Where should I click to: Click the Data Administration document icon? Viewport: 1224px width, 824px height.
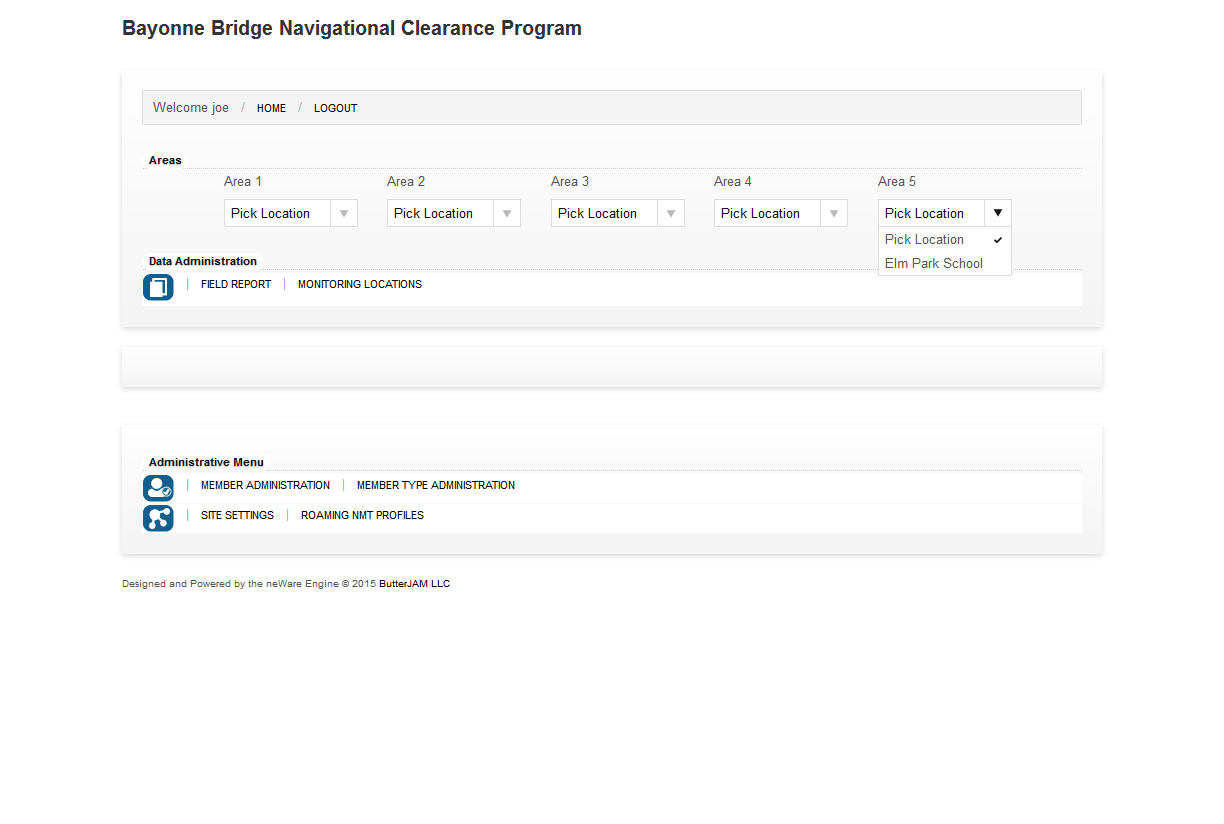[158, 287]
